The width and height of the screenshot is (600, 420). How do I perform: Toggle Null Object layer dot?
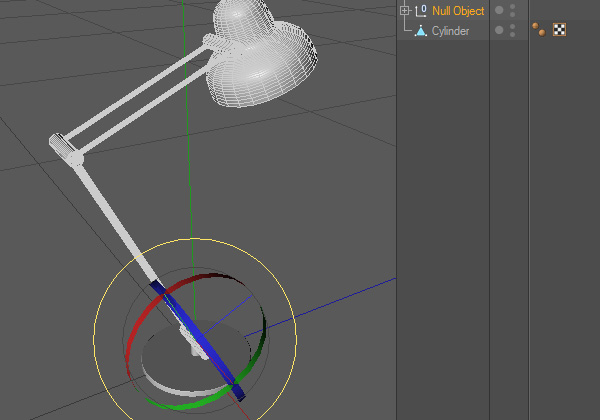click(x=499, y=10)
